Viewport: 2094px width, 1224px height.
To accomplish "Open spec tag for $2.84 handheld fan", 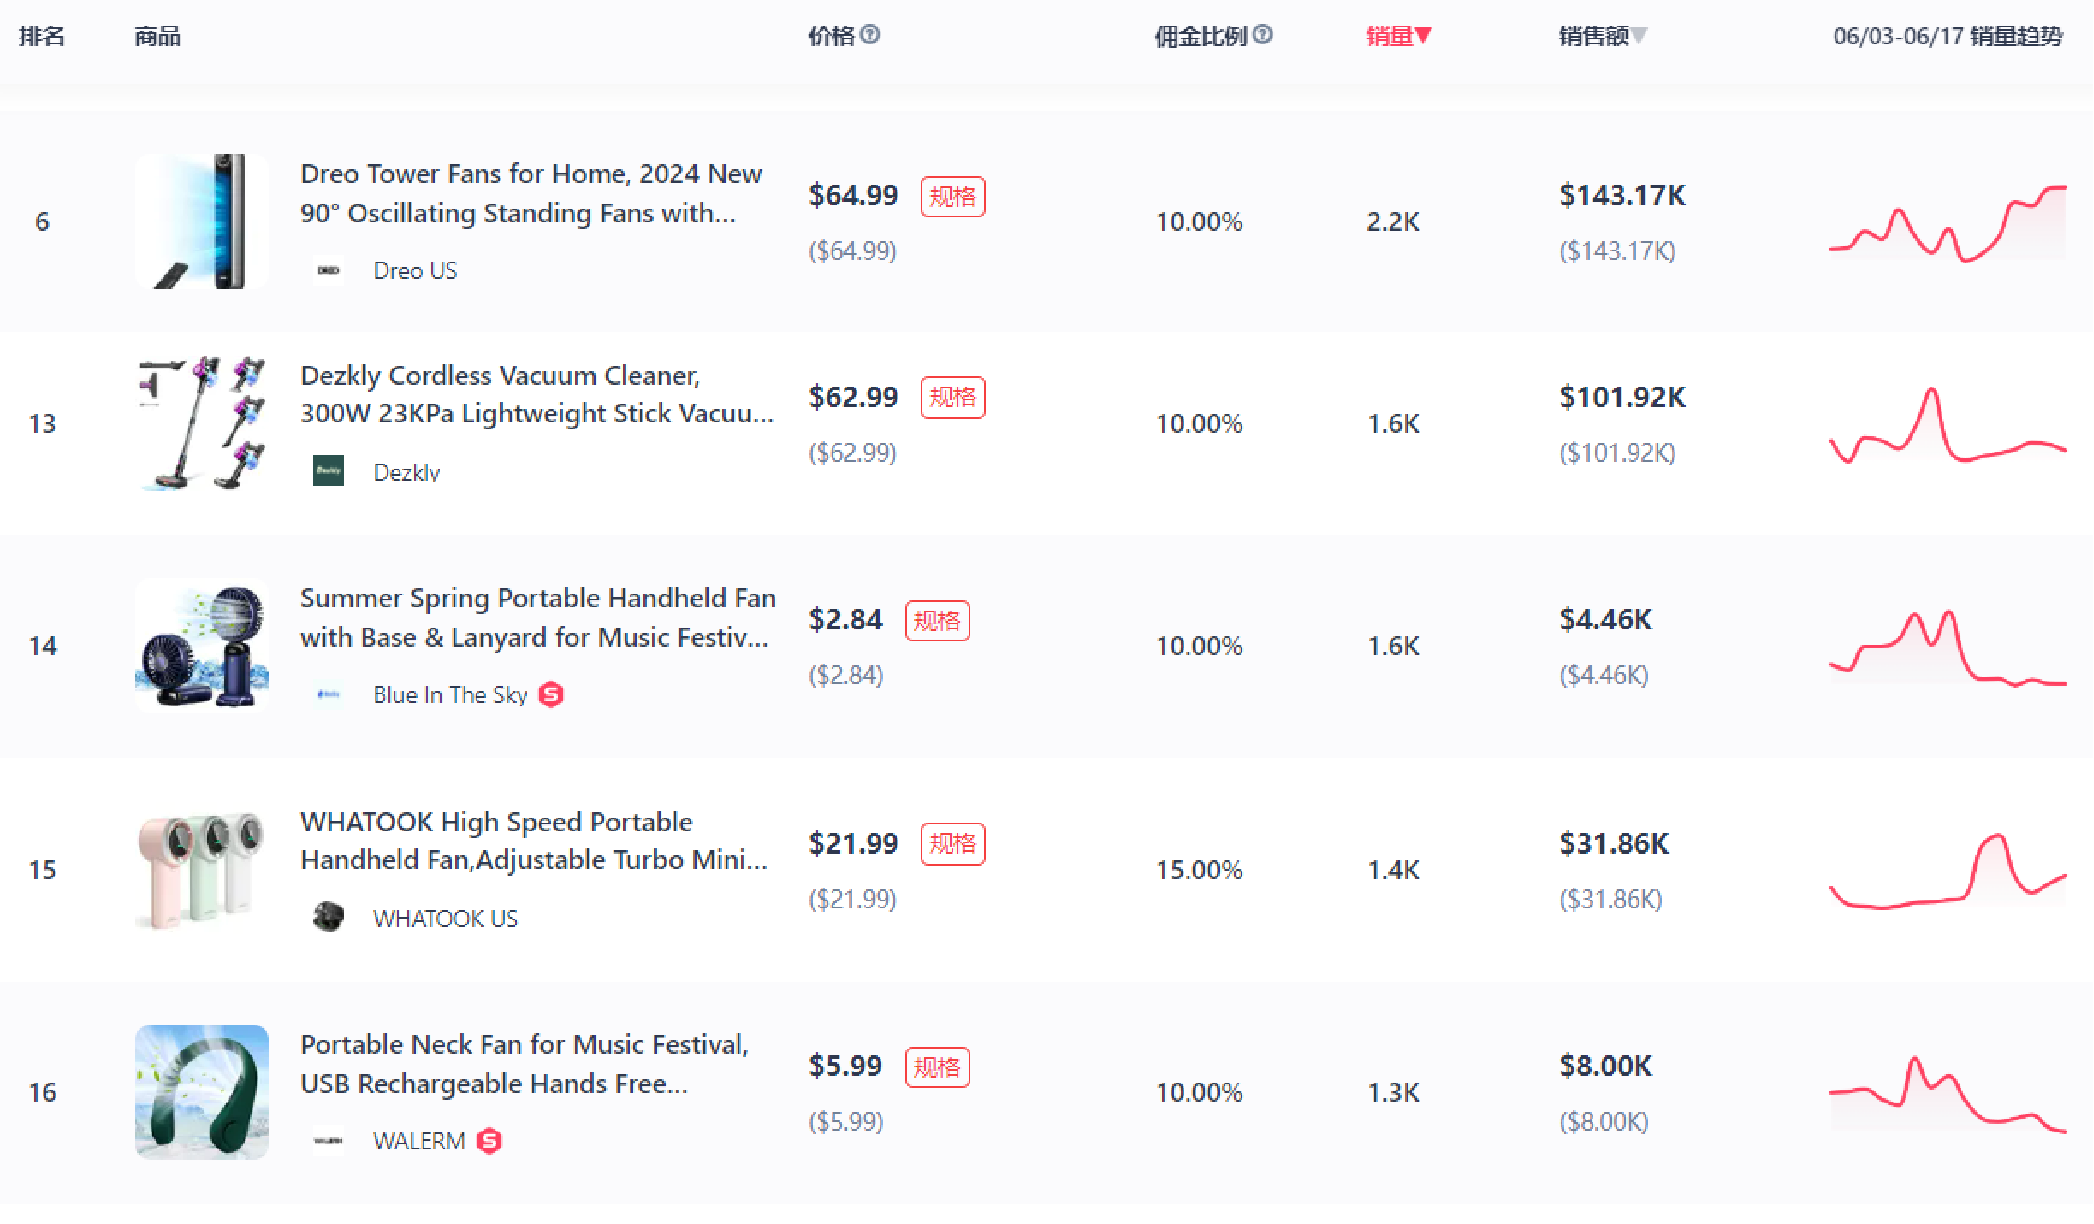I will [x=936, y=621].
